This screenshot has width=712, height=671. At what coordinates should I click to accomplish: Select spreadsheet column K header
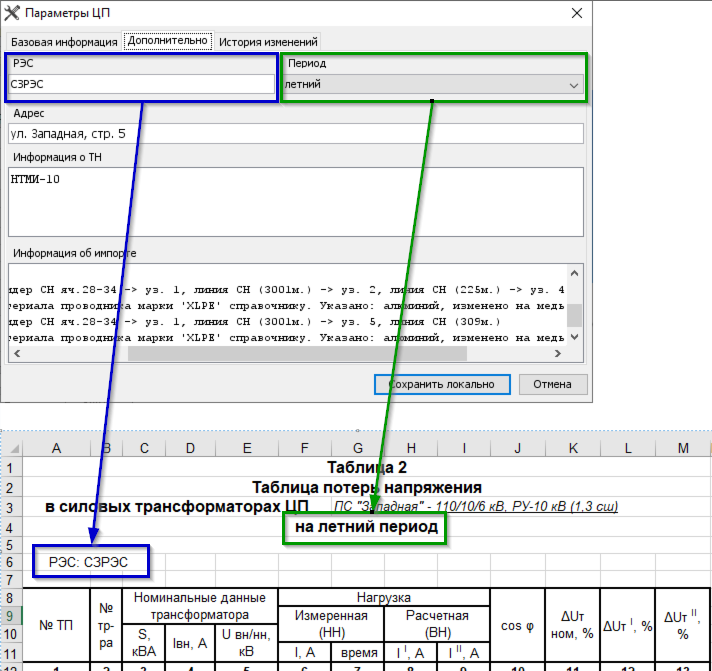(573, 448)
